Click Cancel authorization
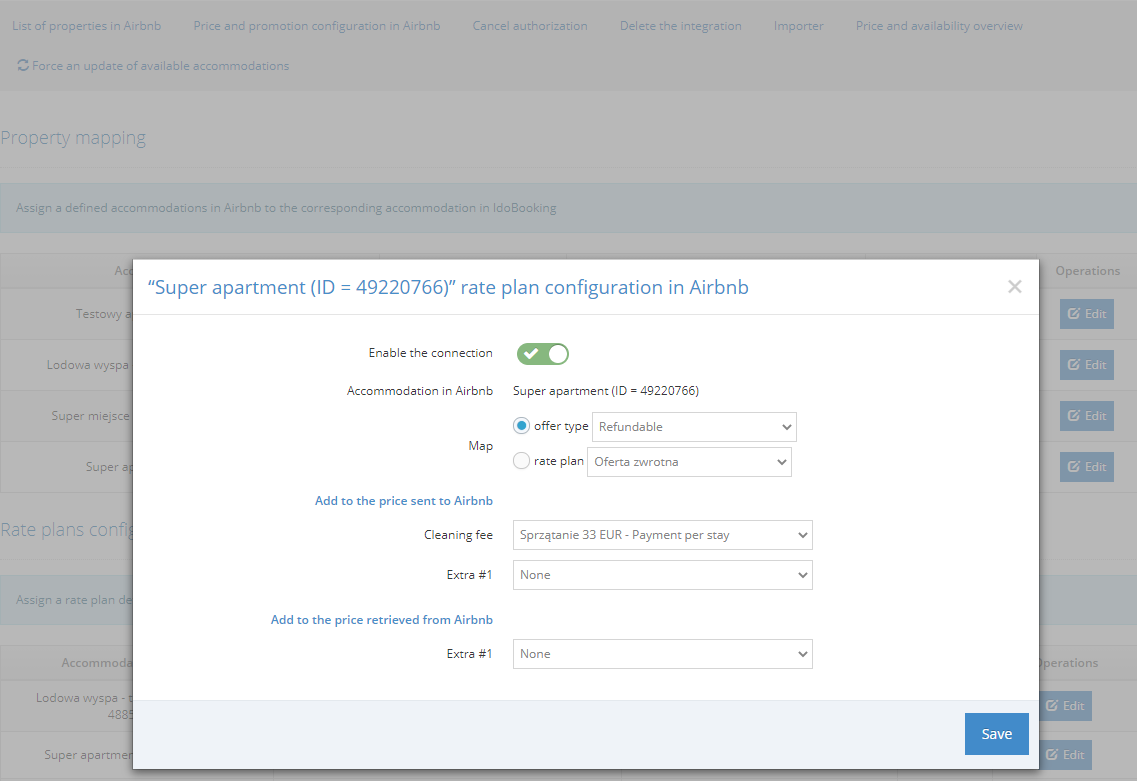 pyautogui.click(x=530, y=26)
